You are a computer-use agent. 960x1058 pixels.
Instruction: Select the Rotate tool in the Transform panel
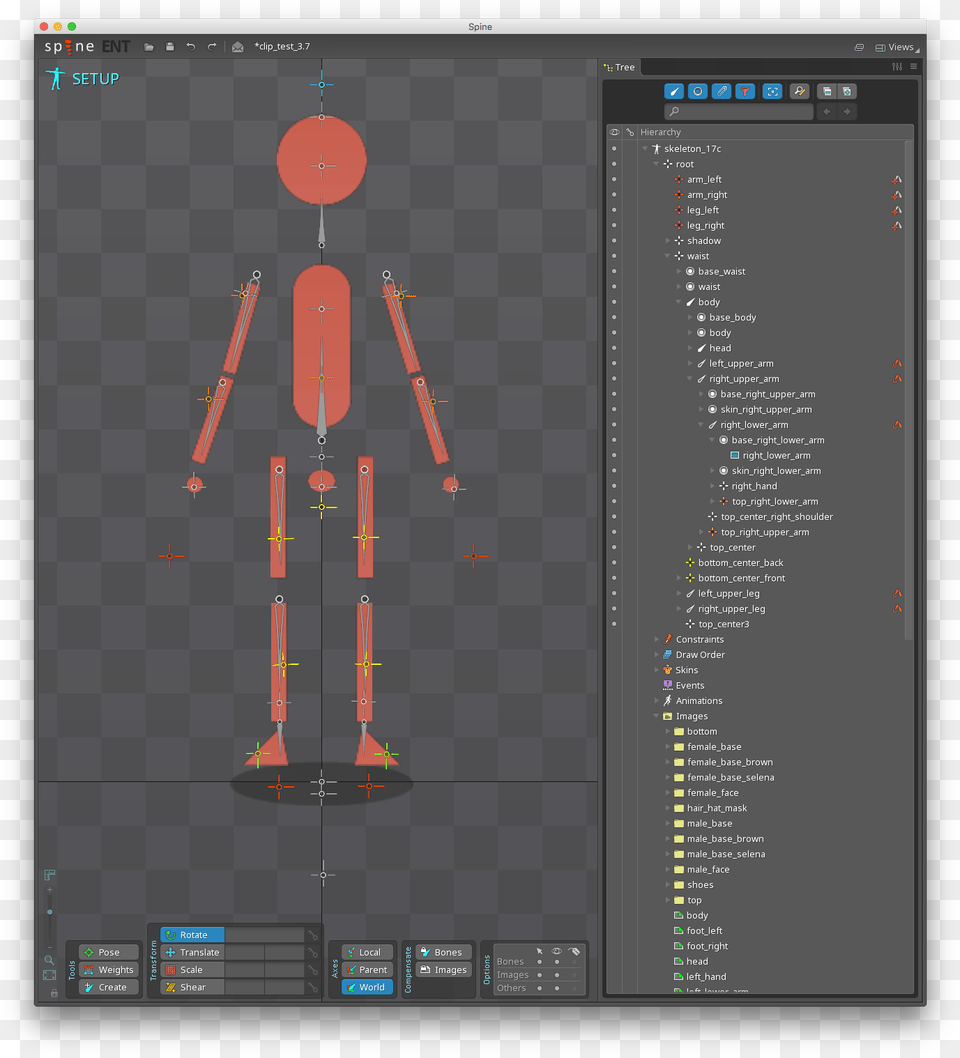(x=192, y=934)
